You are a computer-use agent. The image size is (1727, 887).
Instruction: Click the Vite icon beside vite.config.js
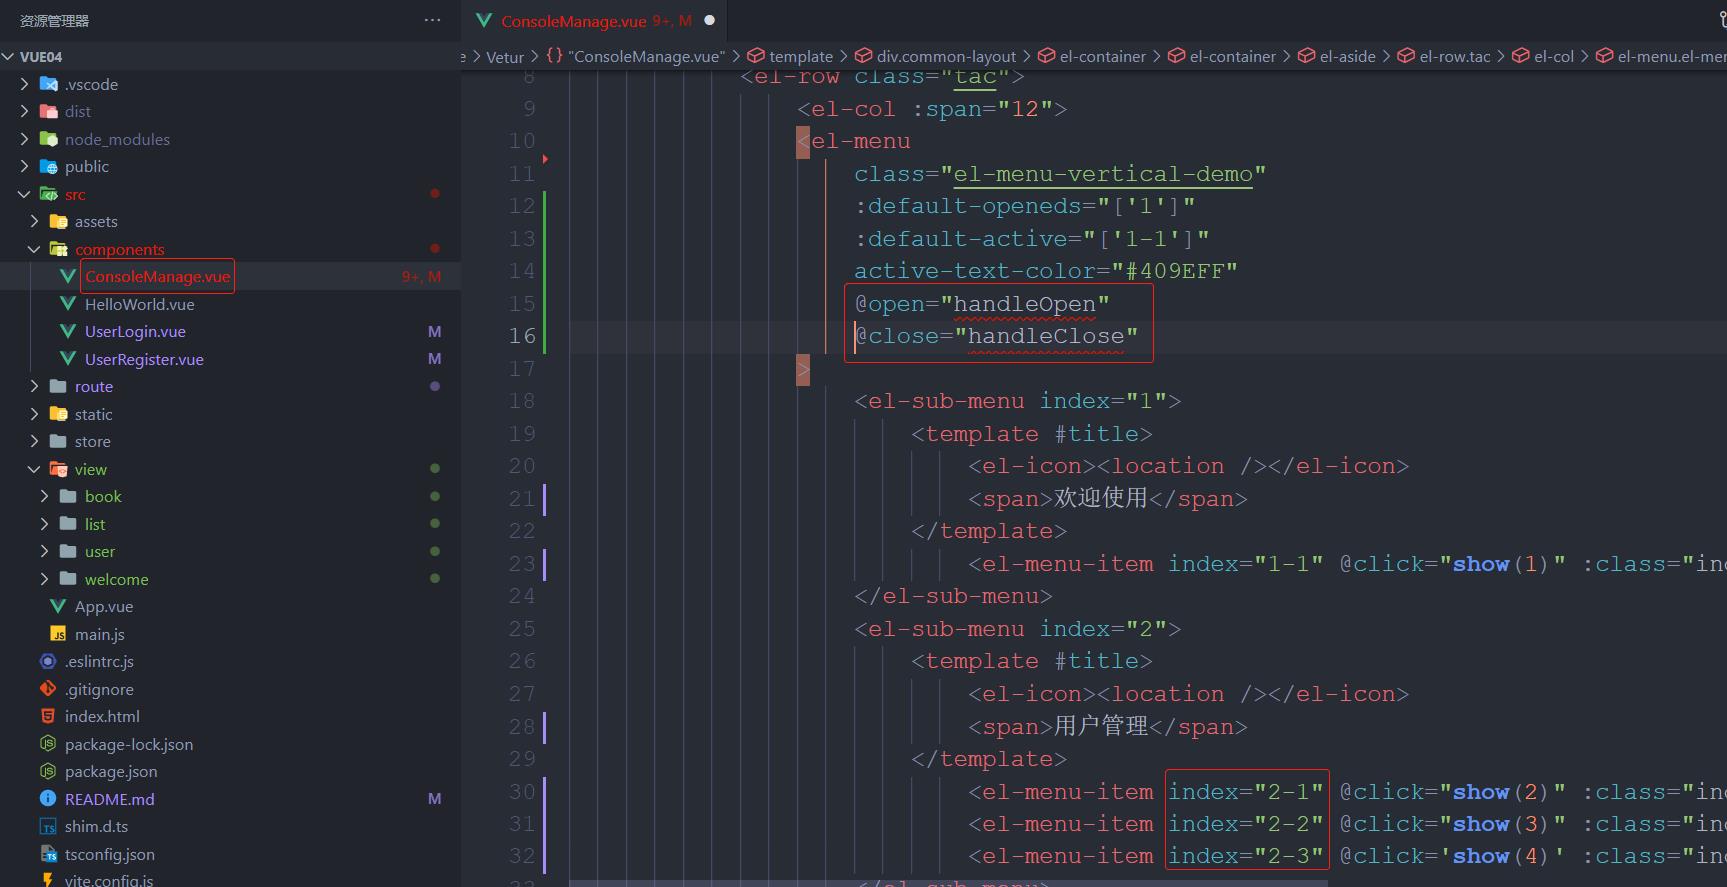(48, 880)
